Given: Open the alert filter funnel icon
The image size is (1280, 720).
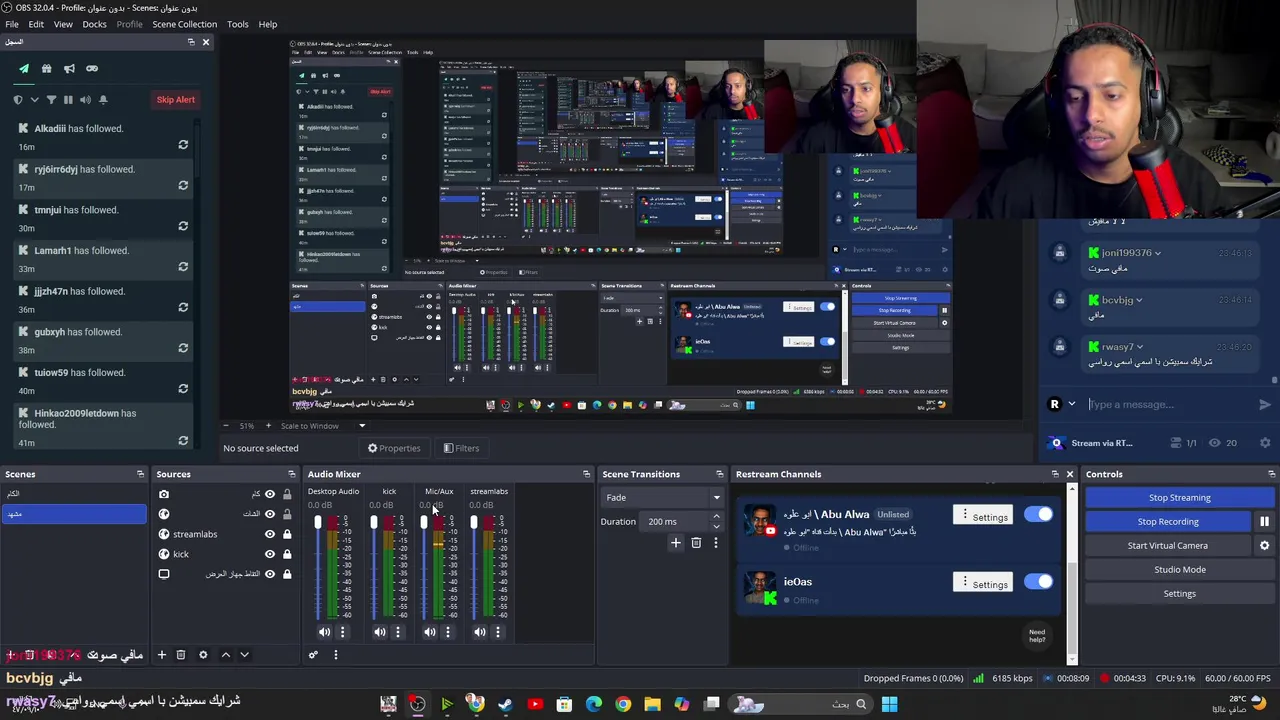Looking at the screenshot, I should coord(51,100).
